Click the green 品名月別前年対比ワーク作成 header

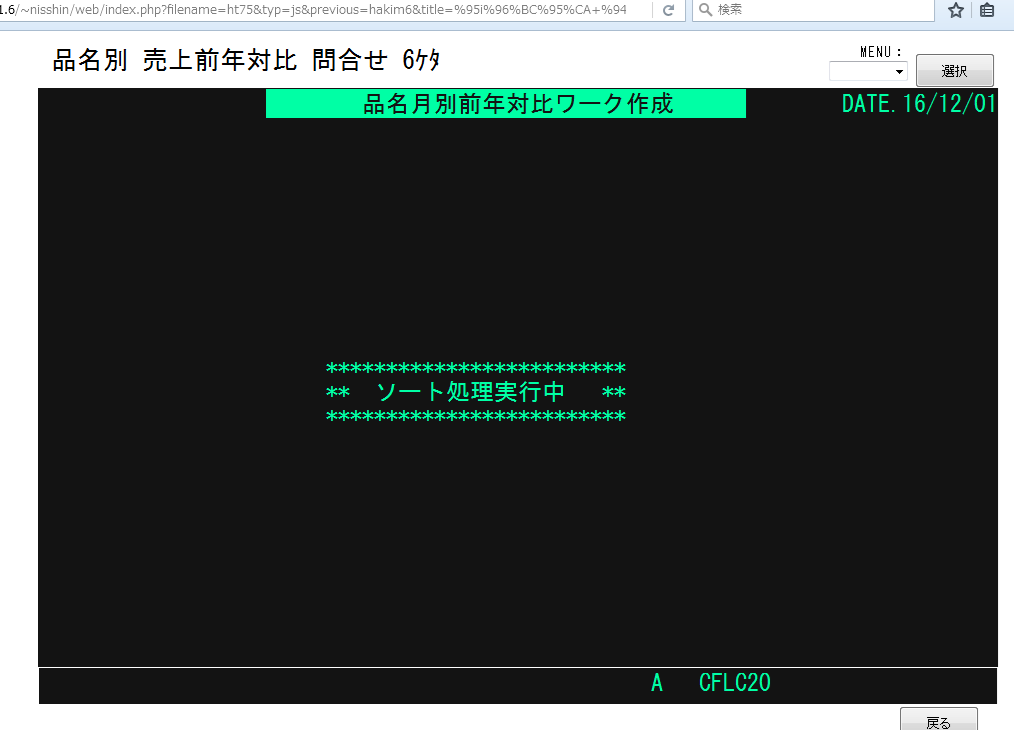click(506, 104)
